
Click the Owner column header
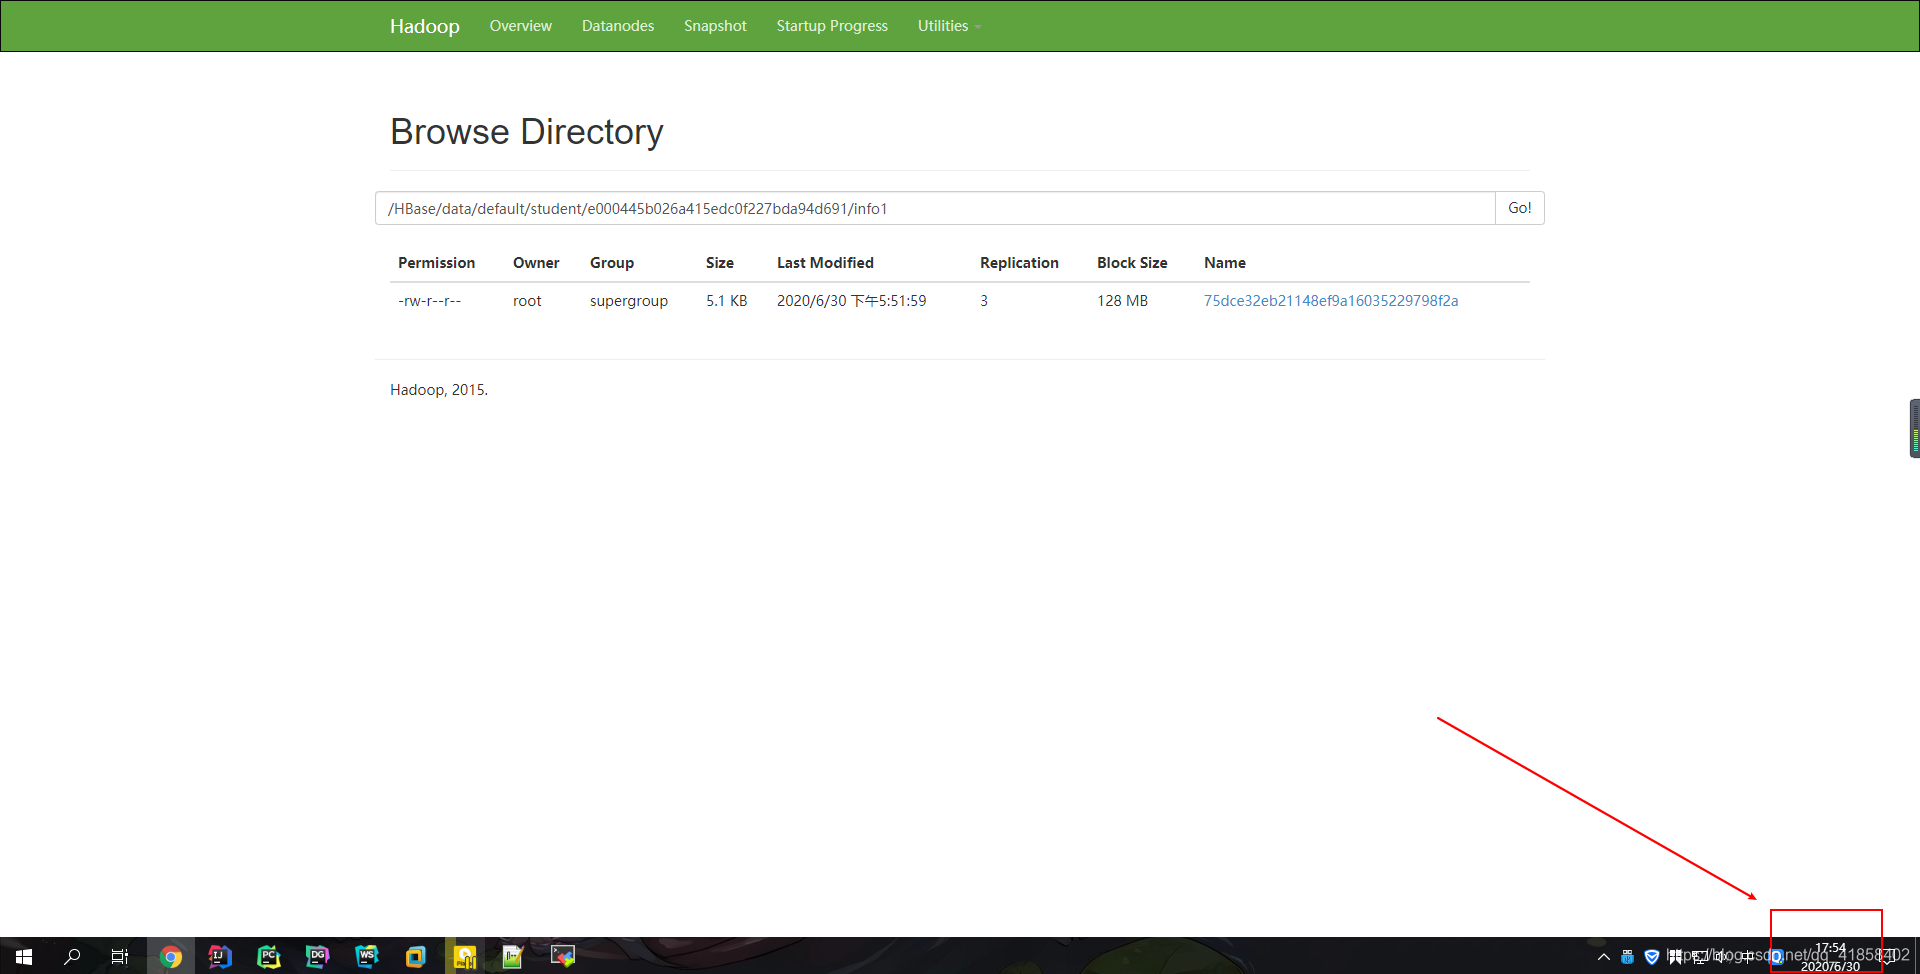536,263
